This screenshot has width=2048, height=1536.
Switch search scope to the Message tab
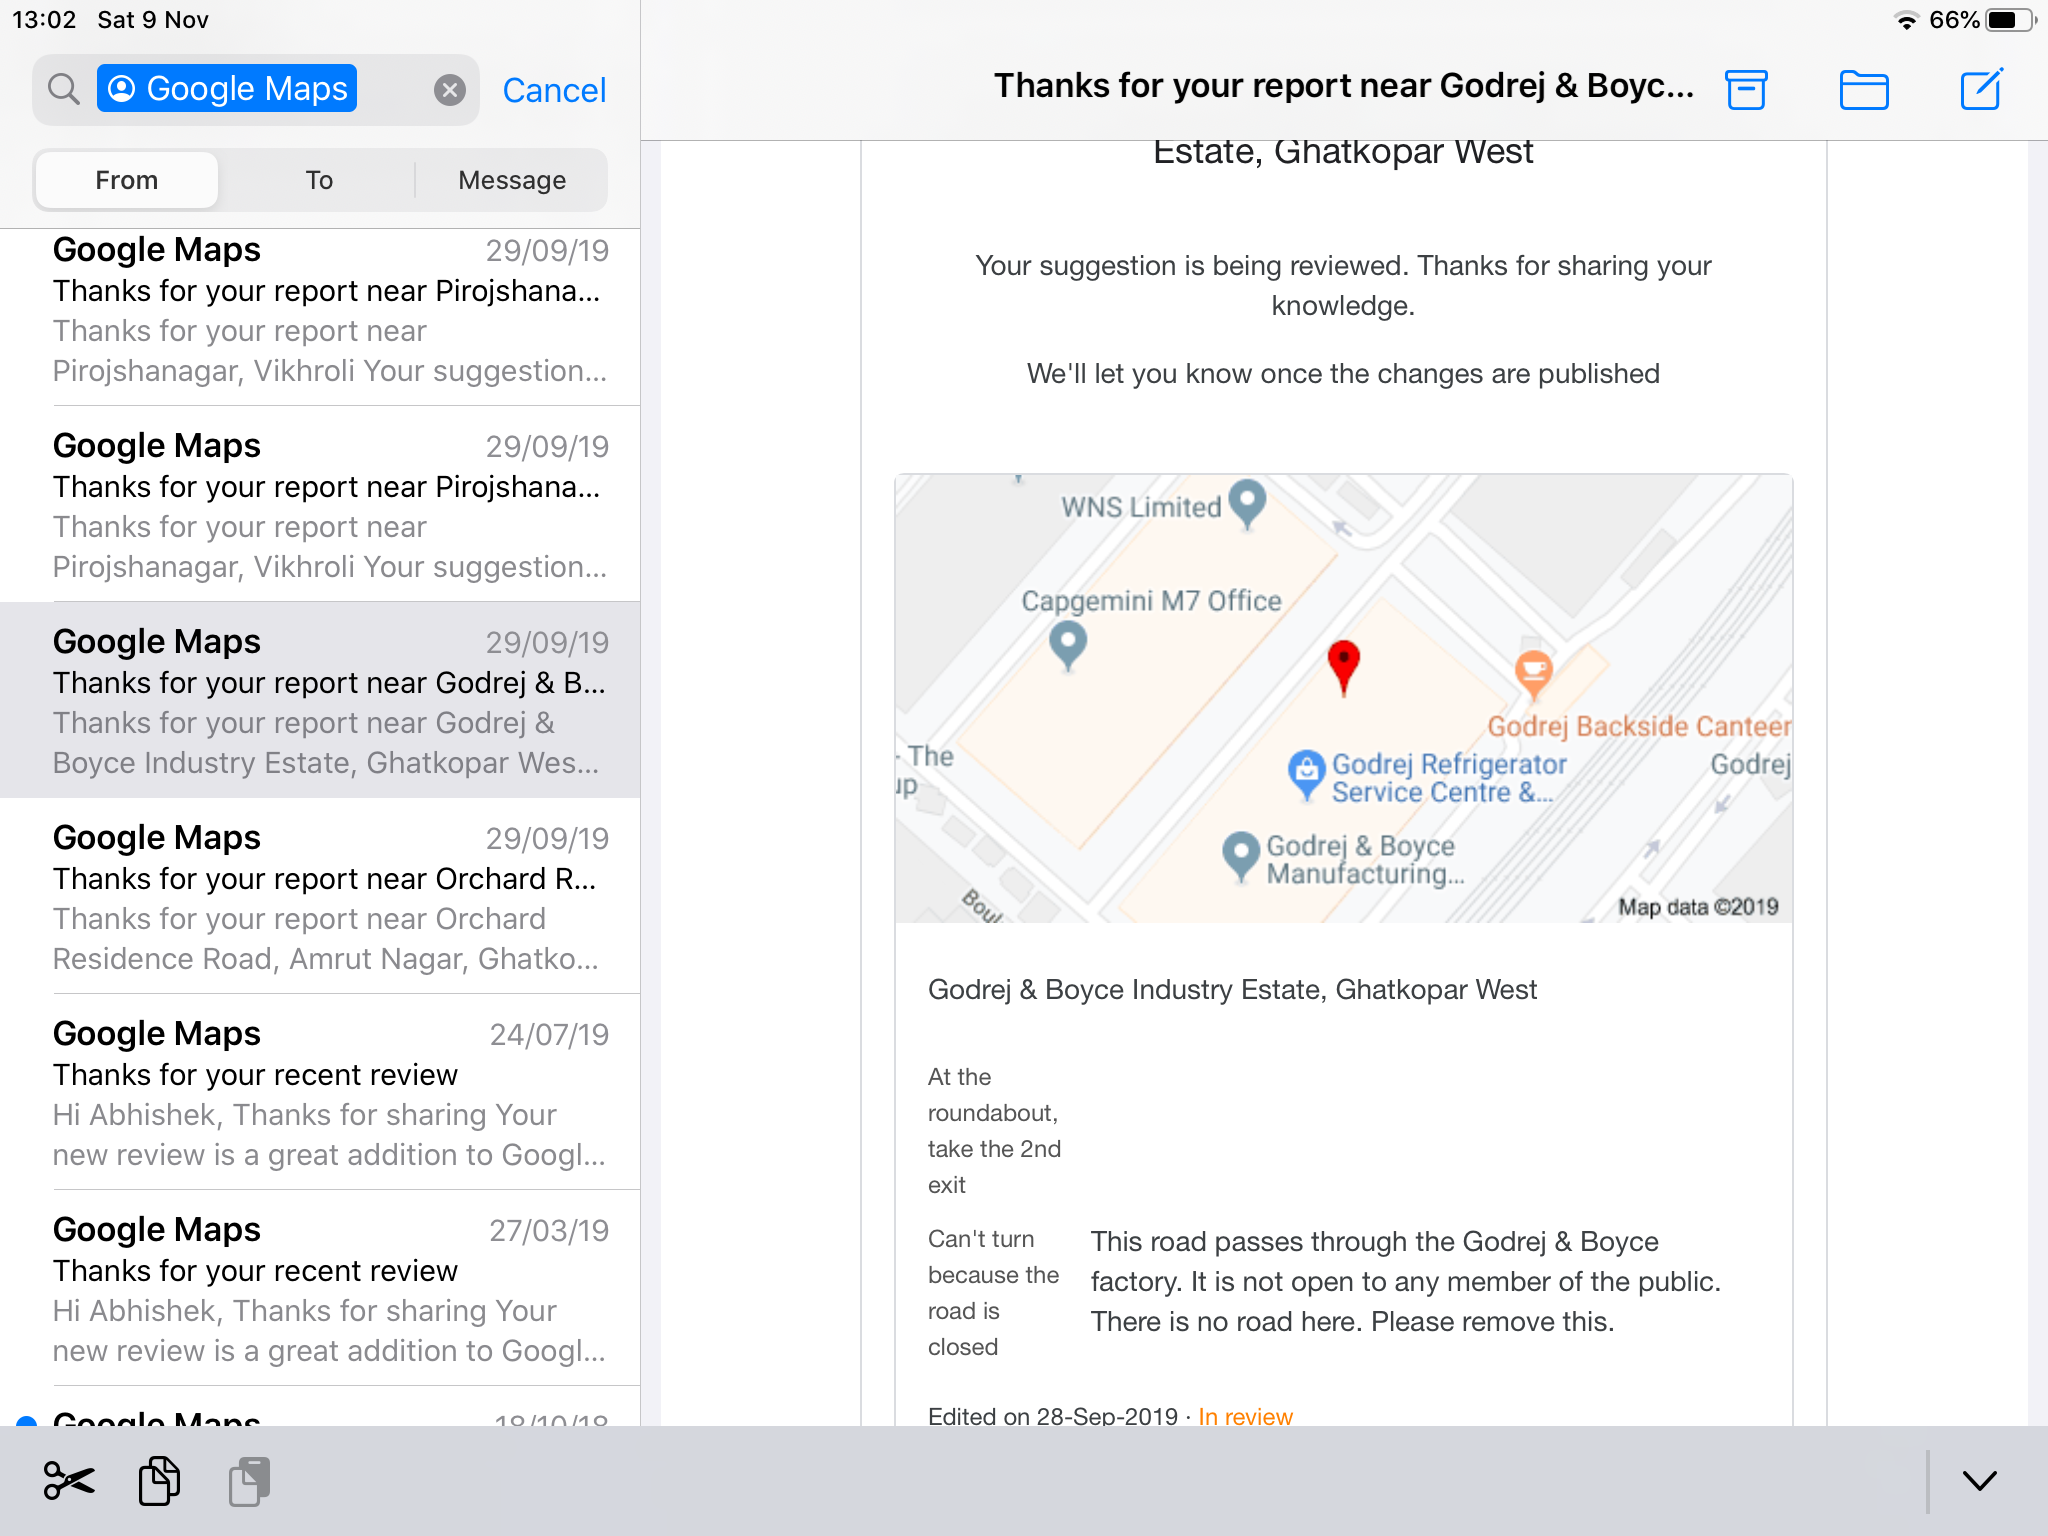pos(511,180)
